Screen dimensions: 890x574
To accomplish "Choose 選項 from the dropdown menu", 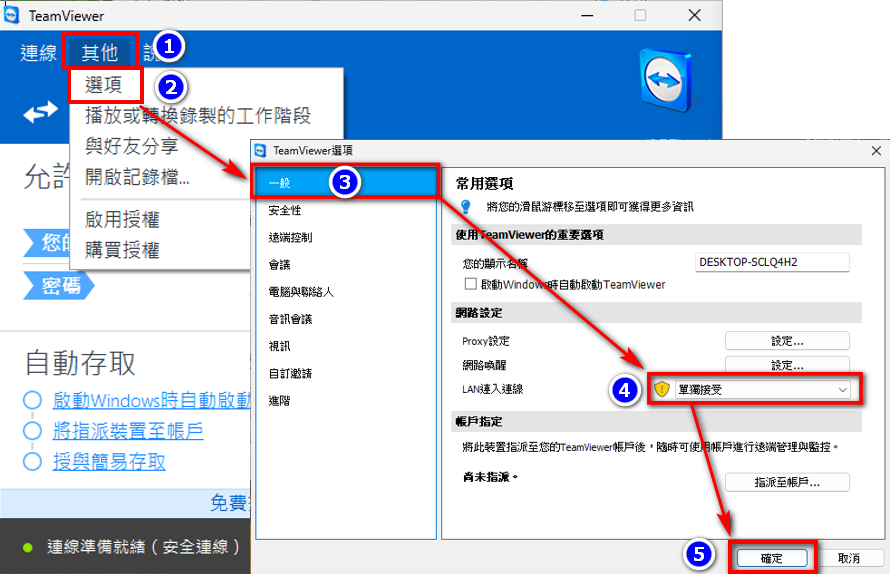I will click(x=104, y=86).
